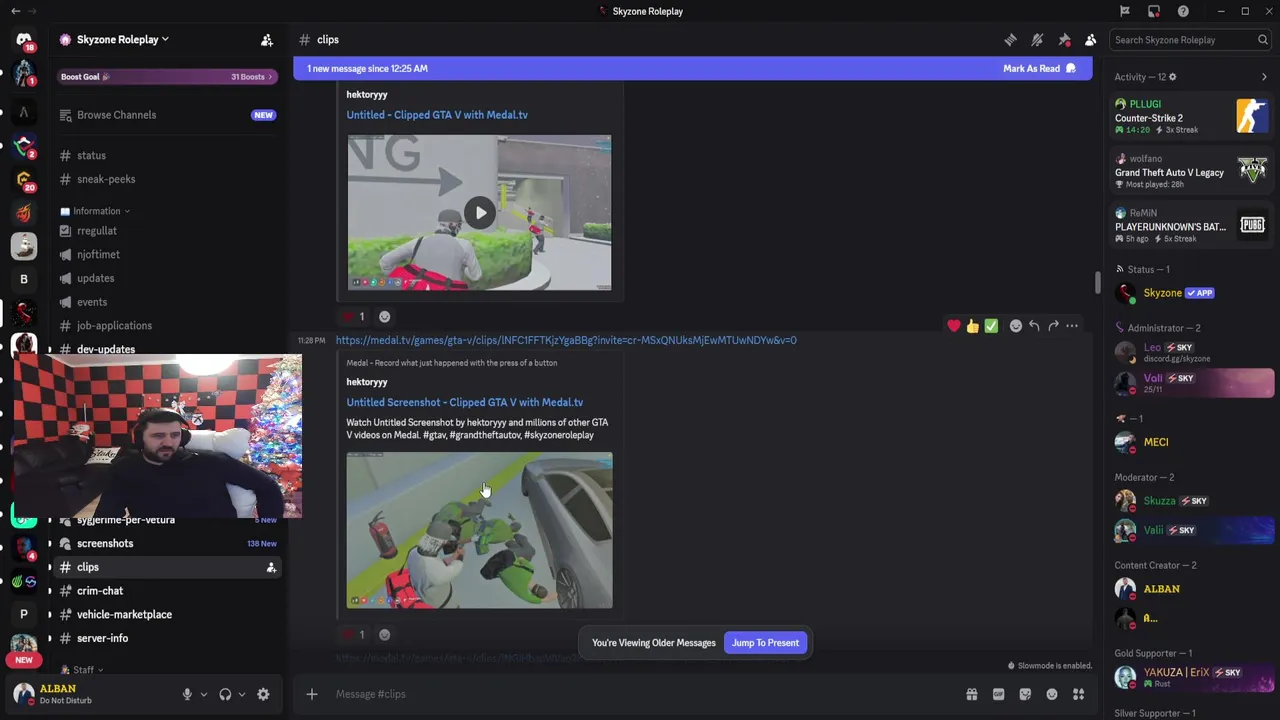Open the second clip screenshot thumbnail
Viewport: 1280px width, 720px height.
(480, 530)
